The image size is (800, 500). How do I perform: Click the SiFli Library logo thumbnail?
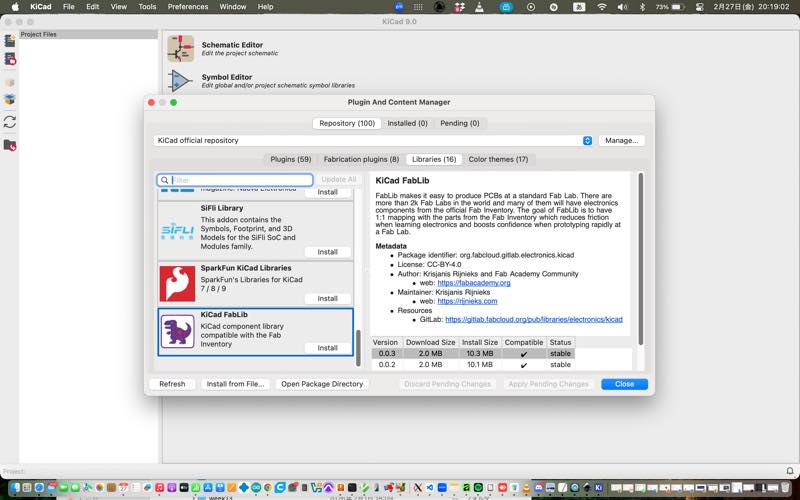(178, 231)
